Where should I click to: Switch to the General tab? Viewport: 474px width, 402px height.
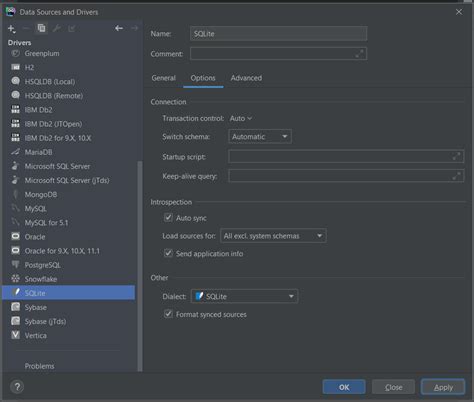click(x=163, y=78)
